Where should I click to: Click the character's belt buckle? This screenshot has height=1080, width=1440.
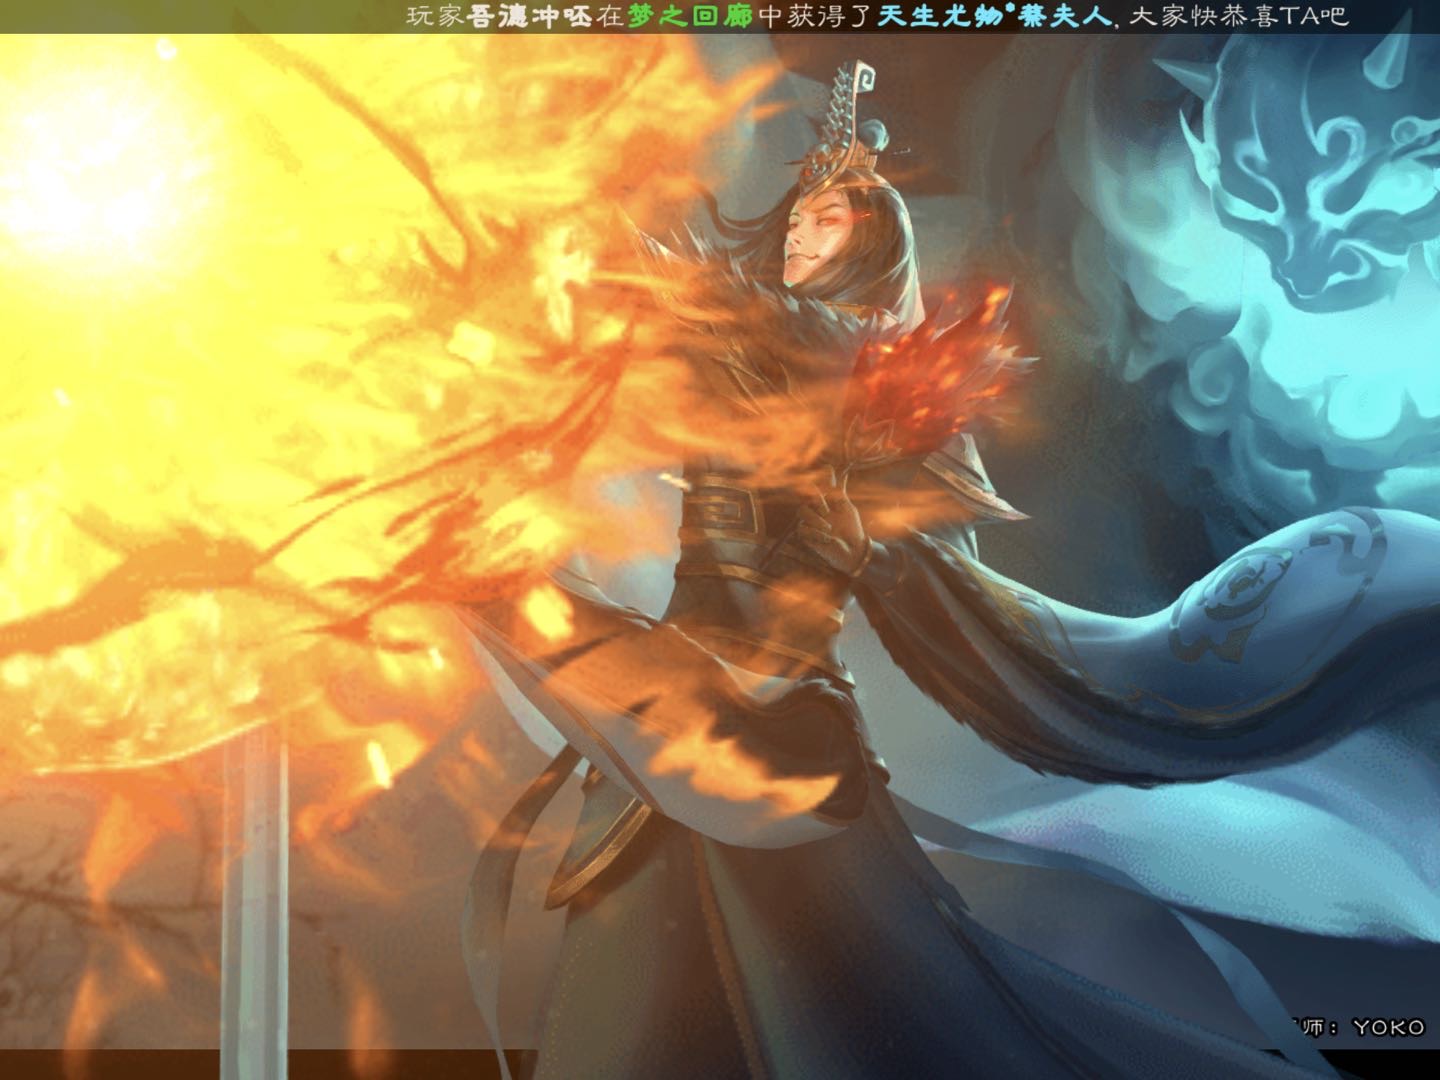[720, 512]
